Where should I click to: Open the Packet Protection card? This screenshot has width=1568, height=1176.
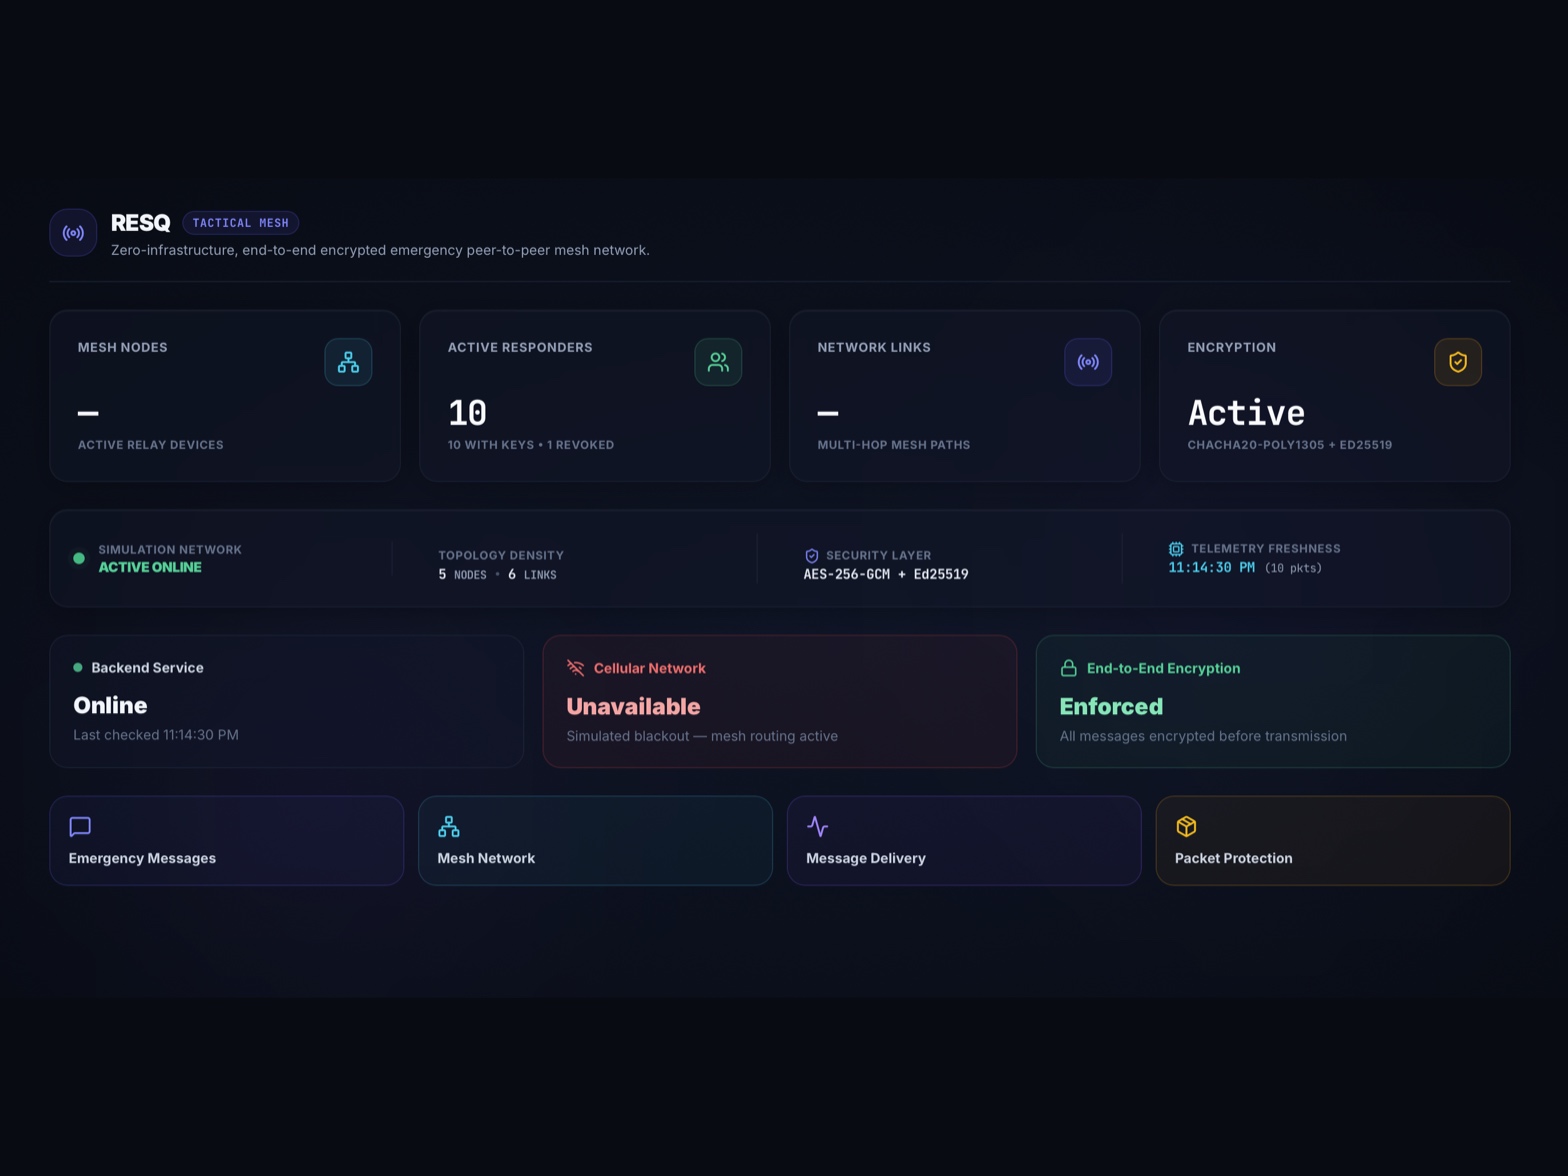(x=1333, y=841)
